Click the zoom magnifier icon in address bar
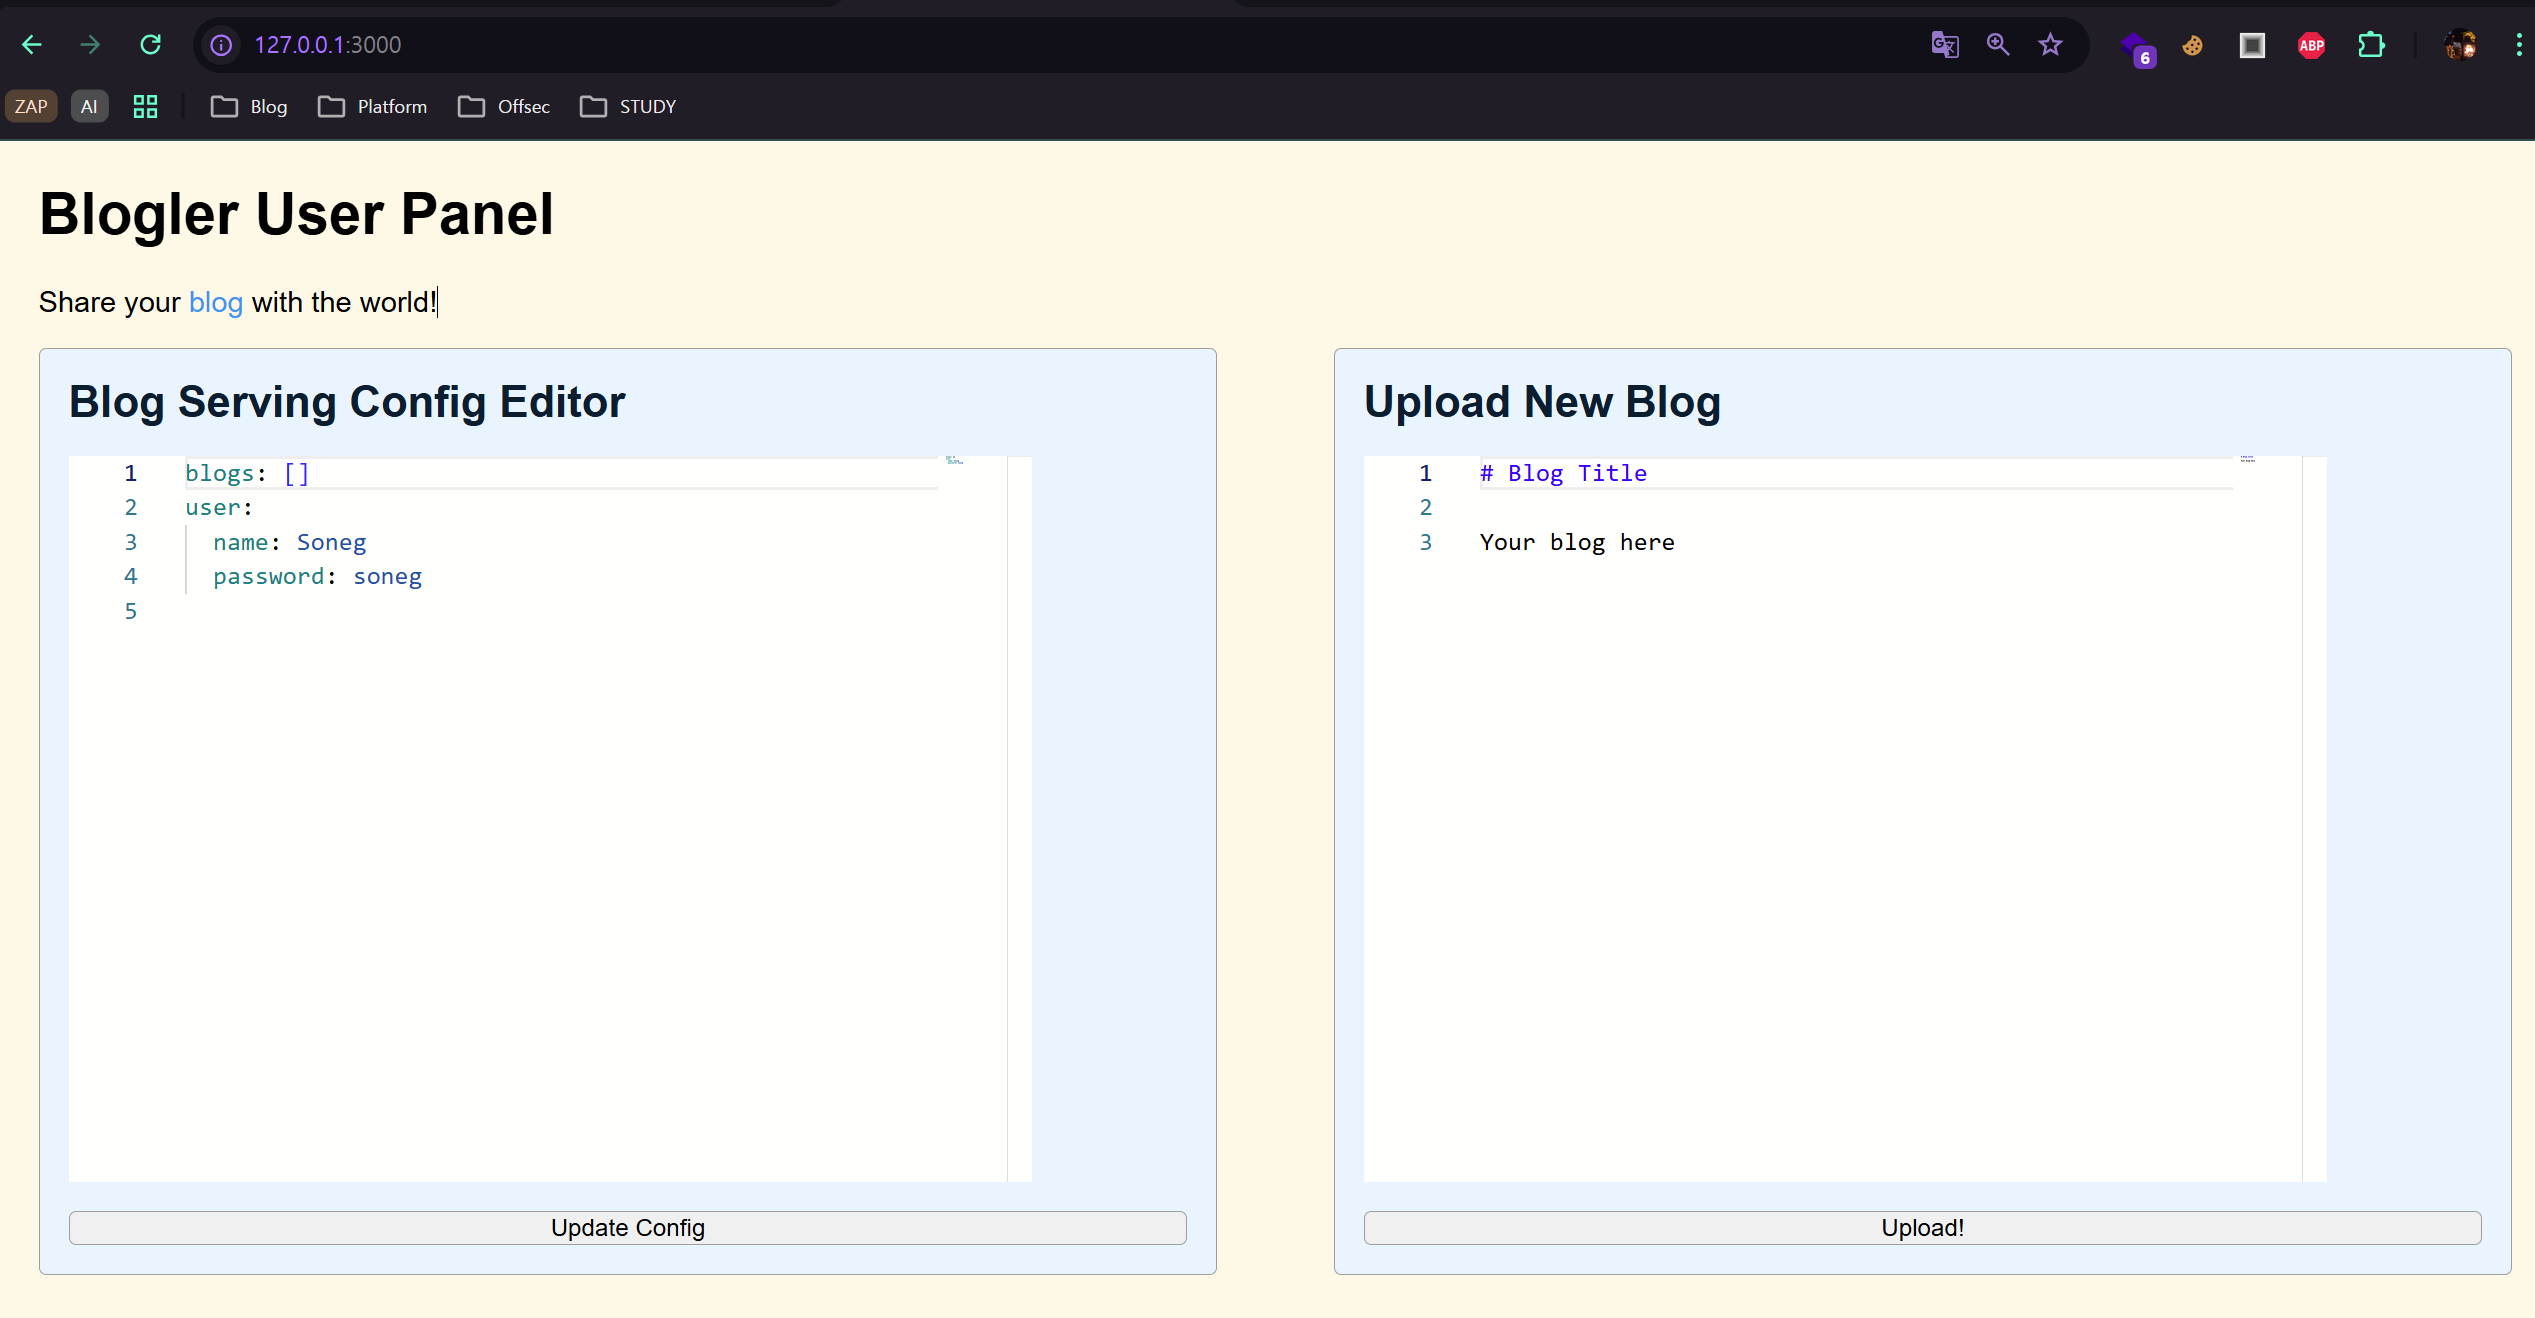 pos(1997,45)
